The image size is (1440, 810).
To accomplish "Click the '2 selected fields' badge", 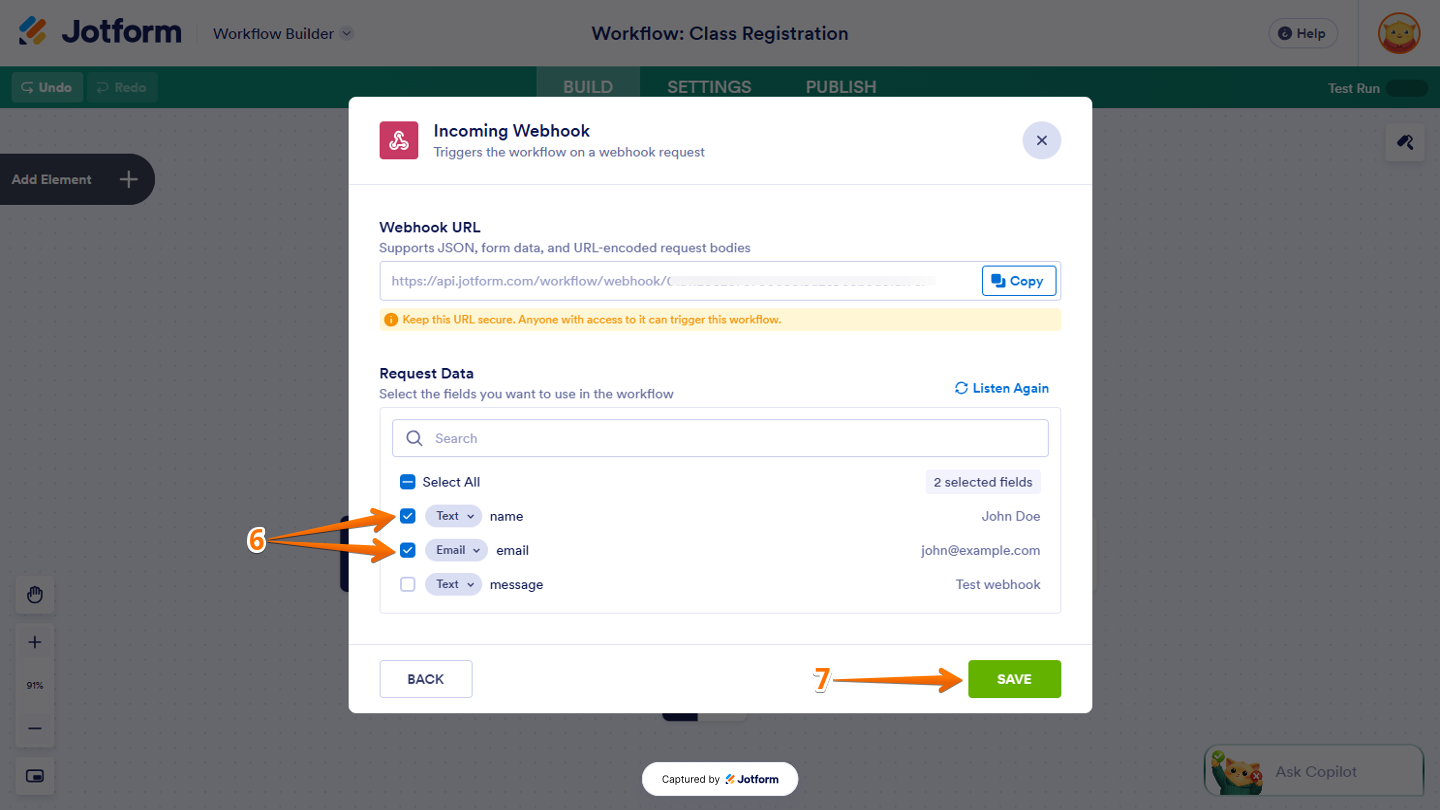I will [983, 482].
